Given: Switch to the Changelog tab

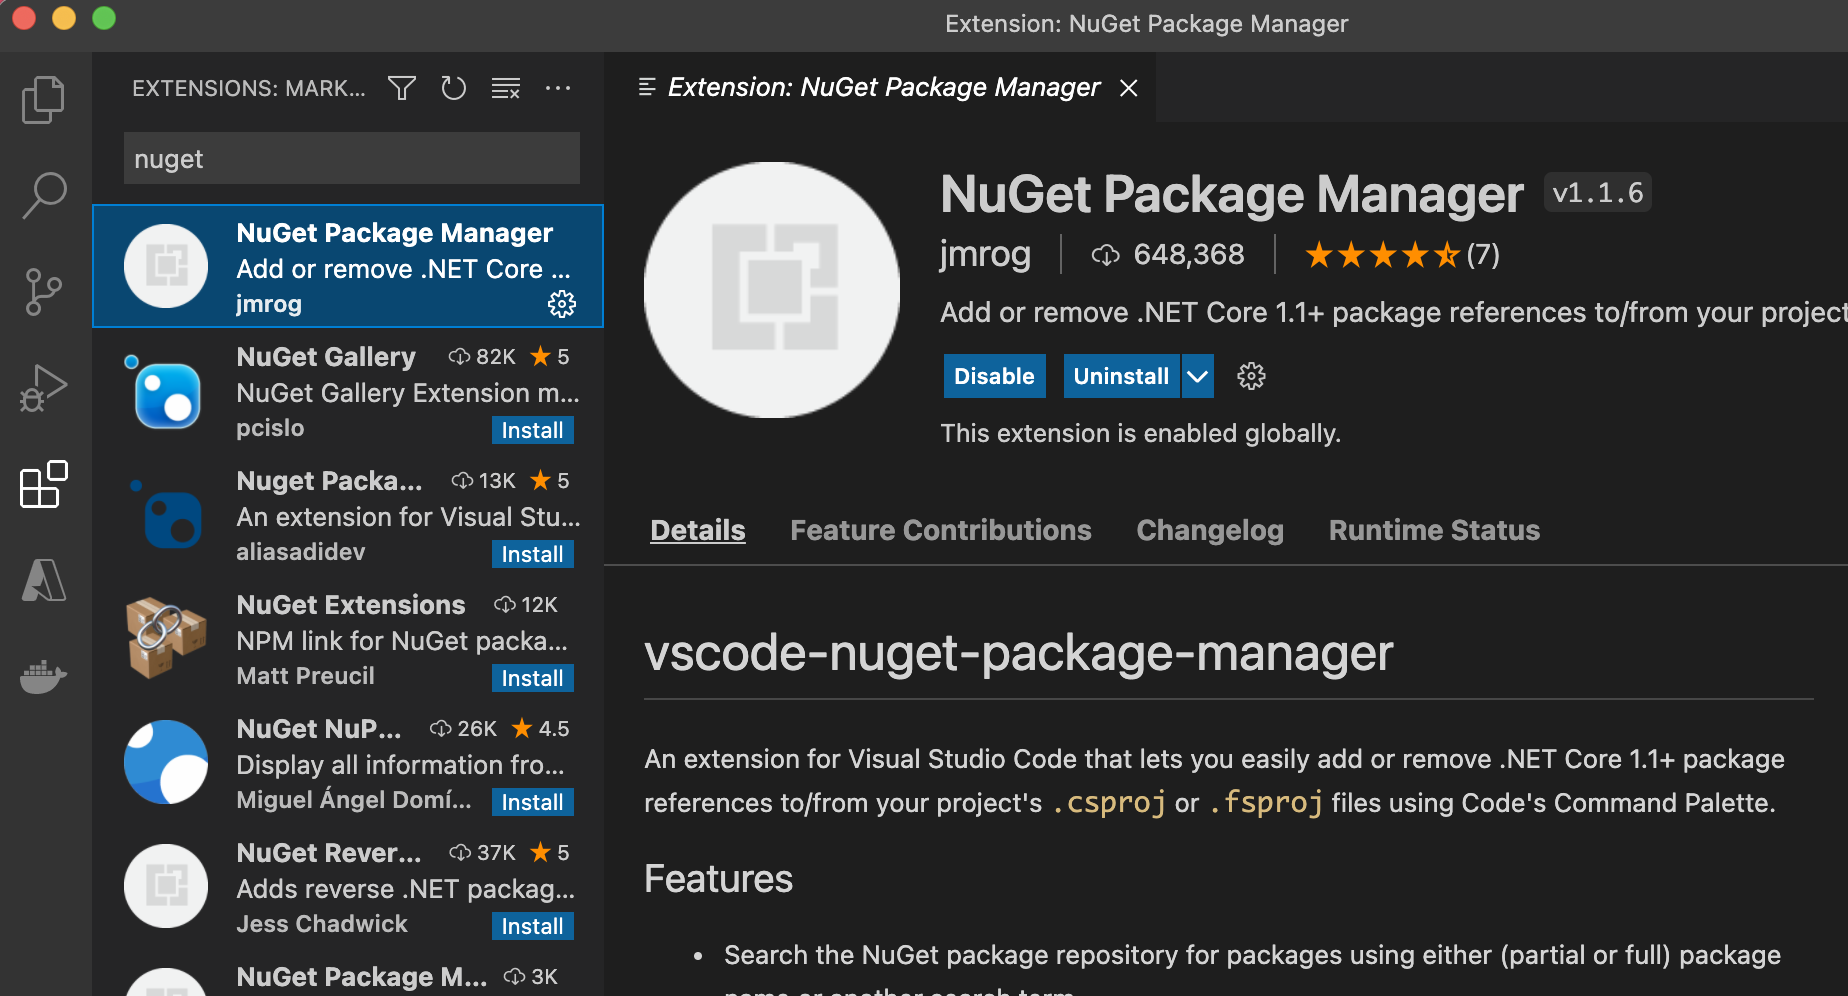Looking at the screenshot, I should click(x=1210, y=530).
